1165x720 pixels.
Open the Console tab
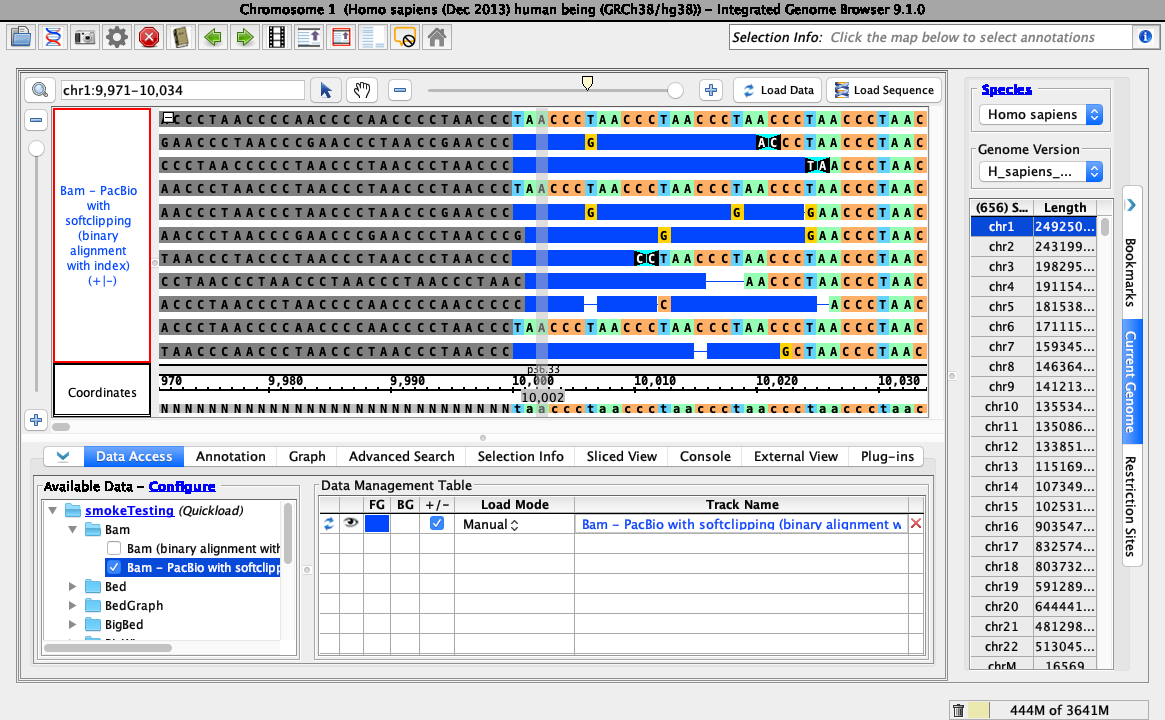coord(705,456)
